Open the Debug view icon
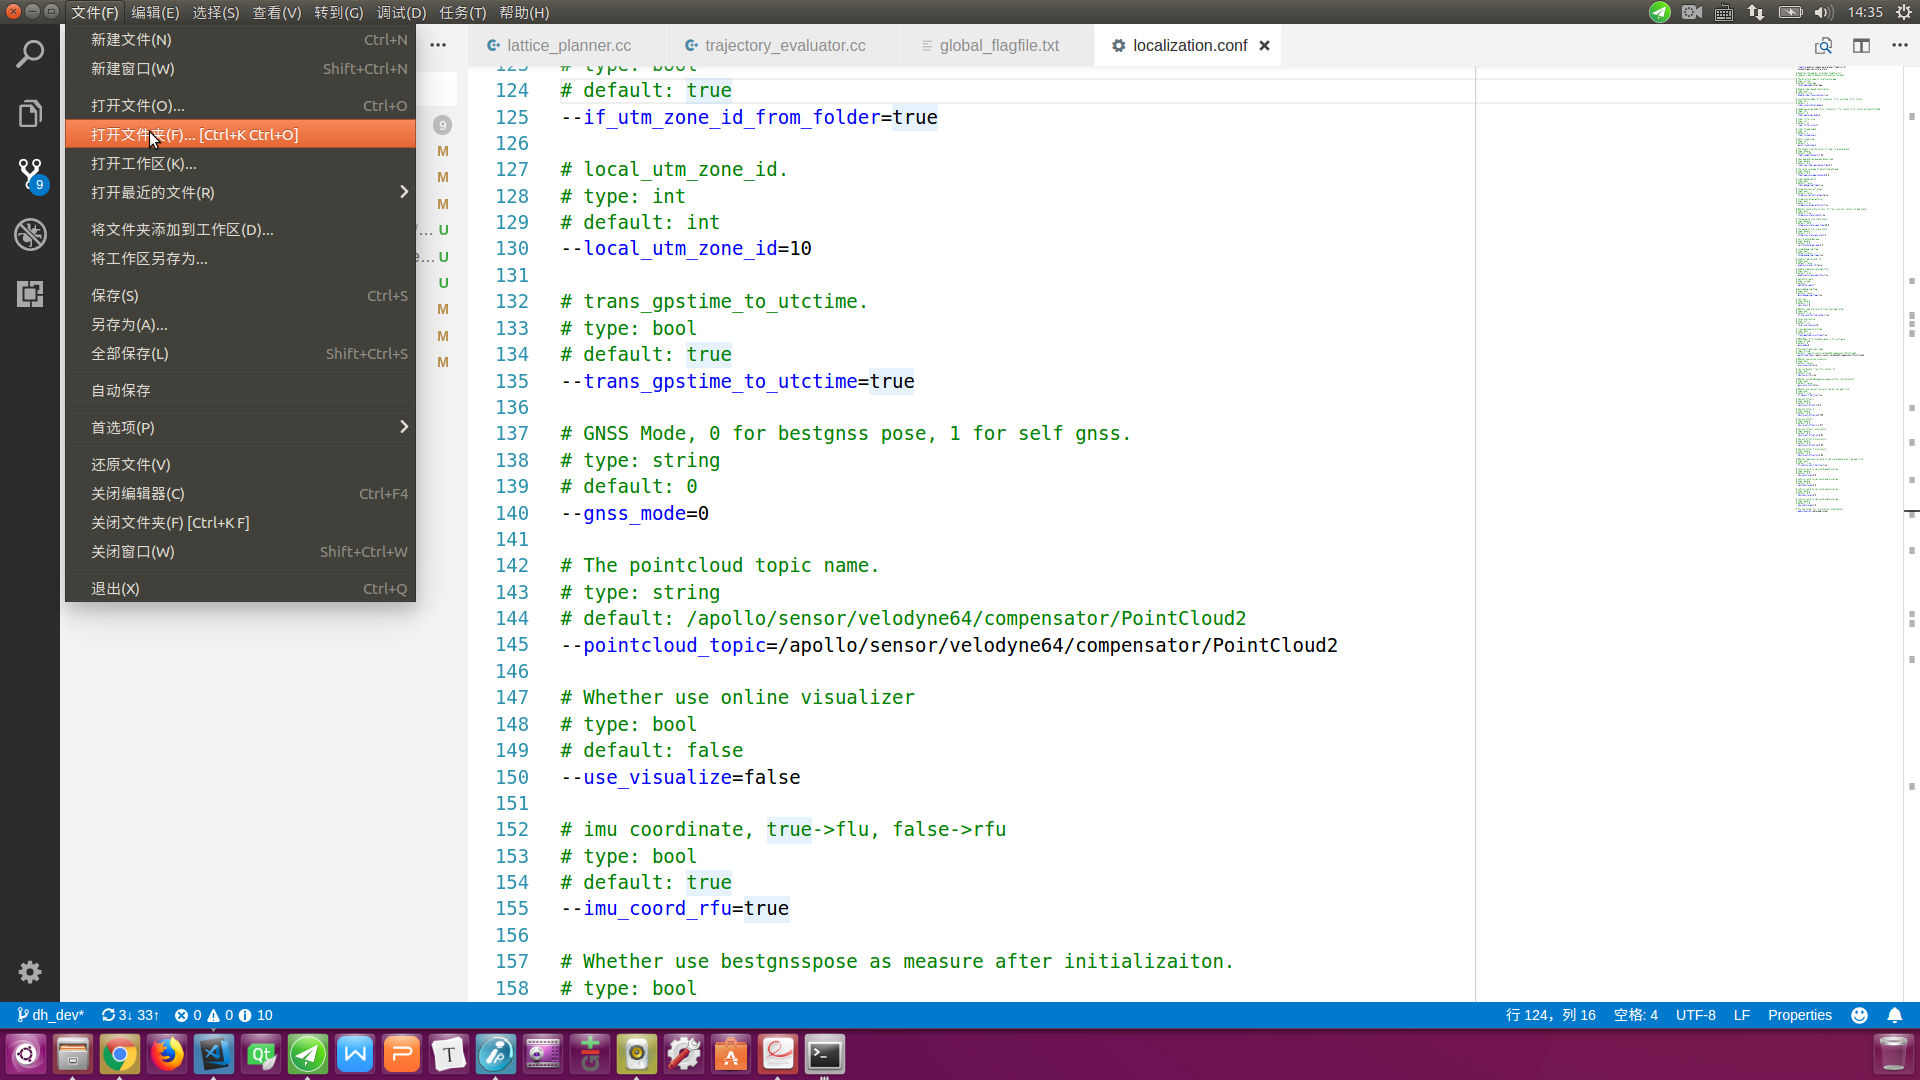The width and height of the screenshot is (1920, 1080). pos(30,234)
